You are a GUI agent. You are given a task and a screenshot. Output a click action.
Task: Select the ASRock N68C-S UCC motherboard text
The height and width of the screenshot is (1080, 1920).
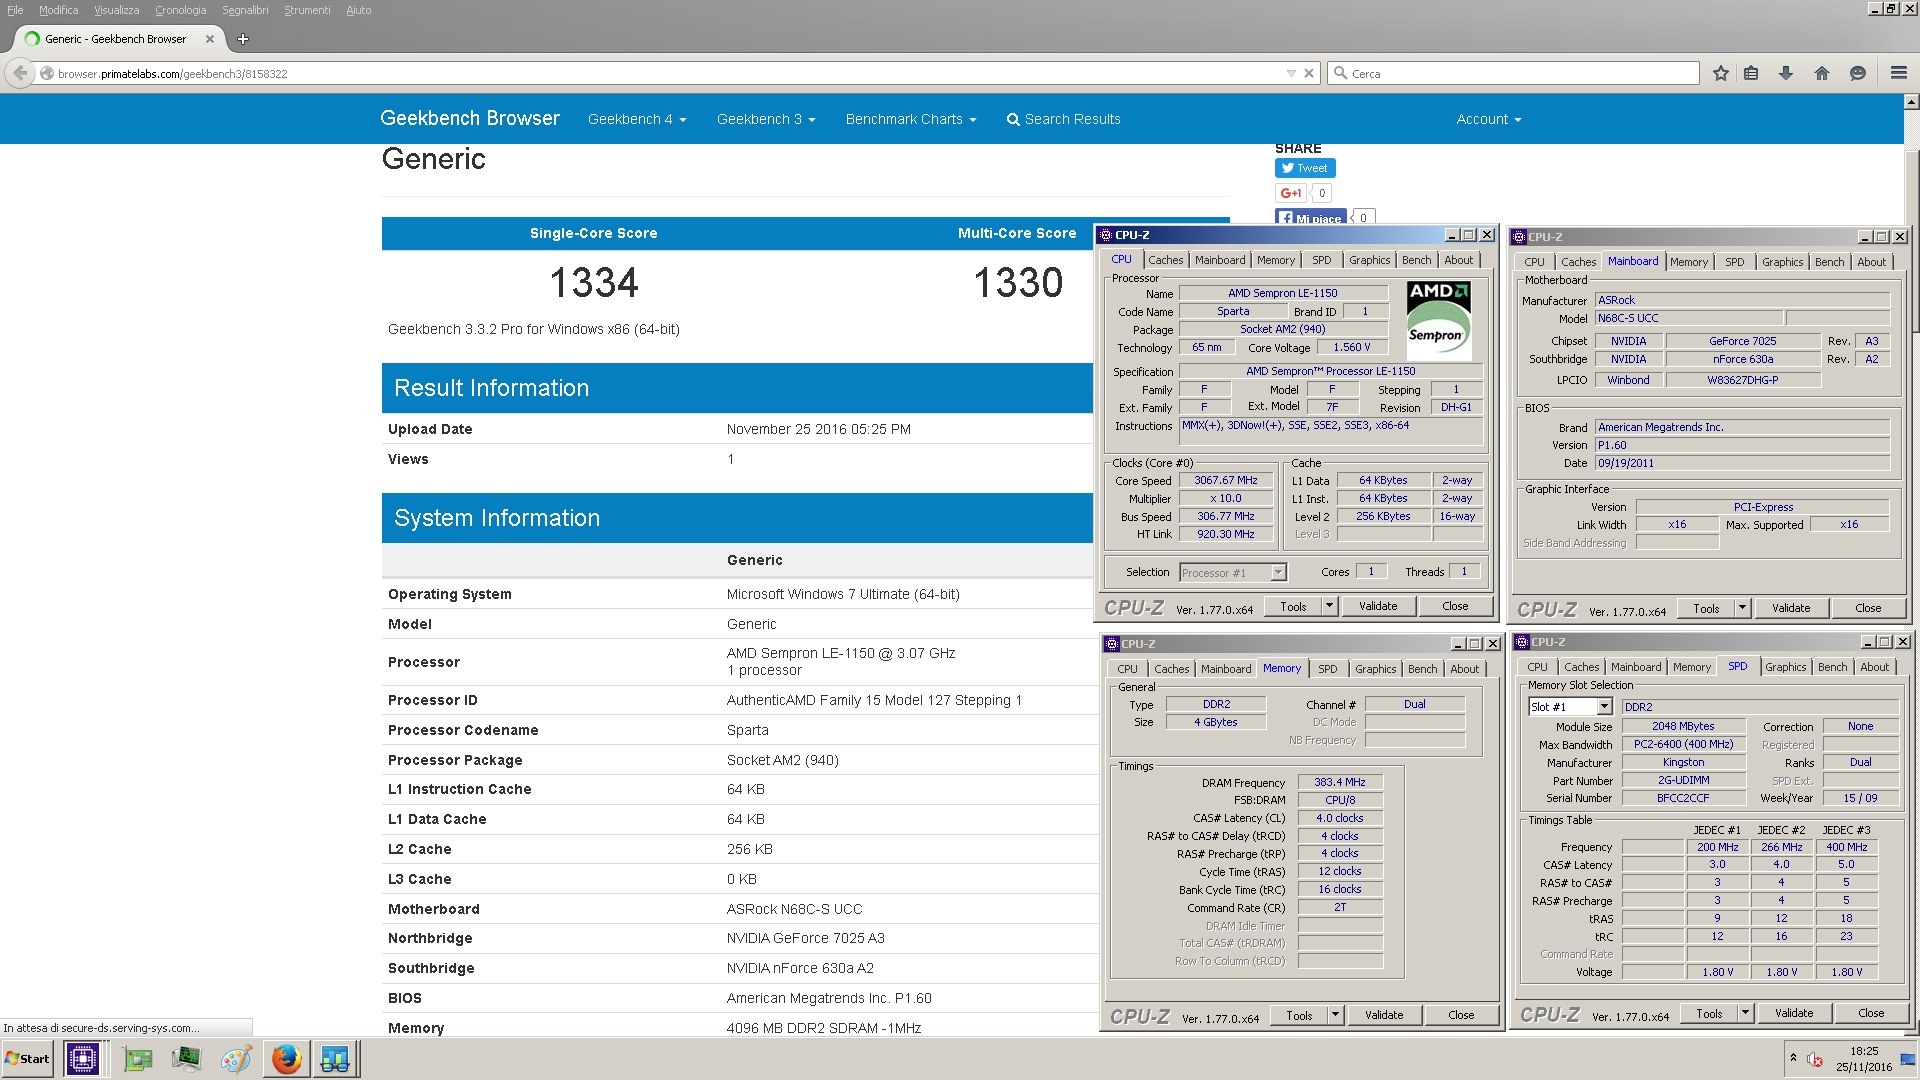click(794, 909)
